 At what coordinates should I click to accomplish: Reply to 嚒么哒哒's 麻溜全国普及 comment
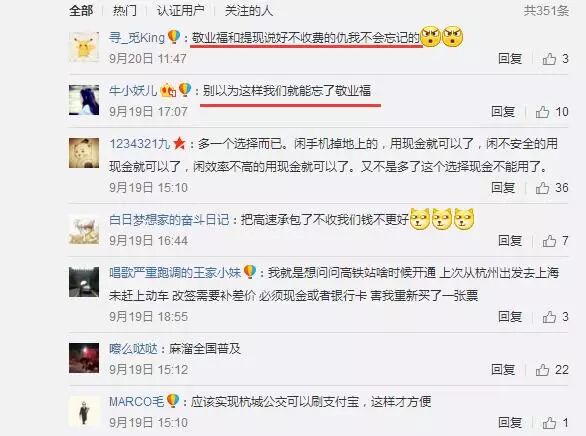point(503,370)
